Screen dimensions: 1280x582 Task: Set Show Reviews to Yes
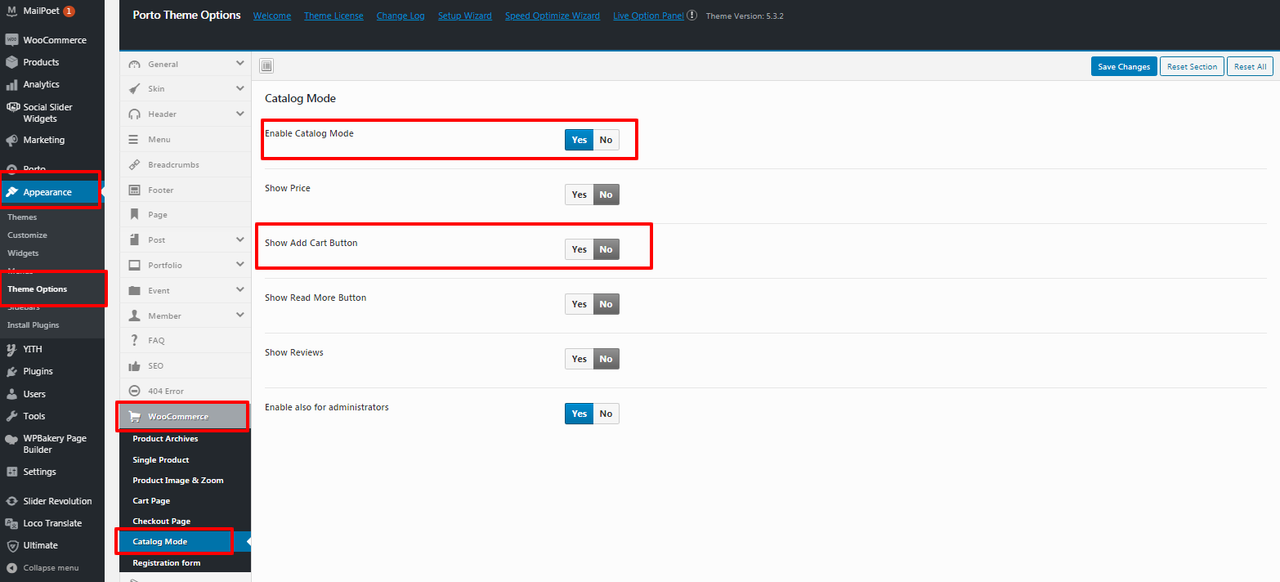[579, 359]
